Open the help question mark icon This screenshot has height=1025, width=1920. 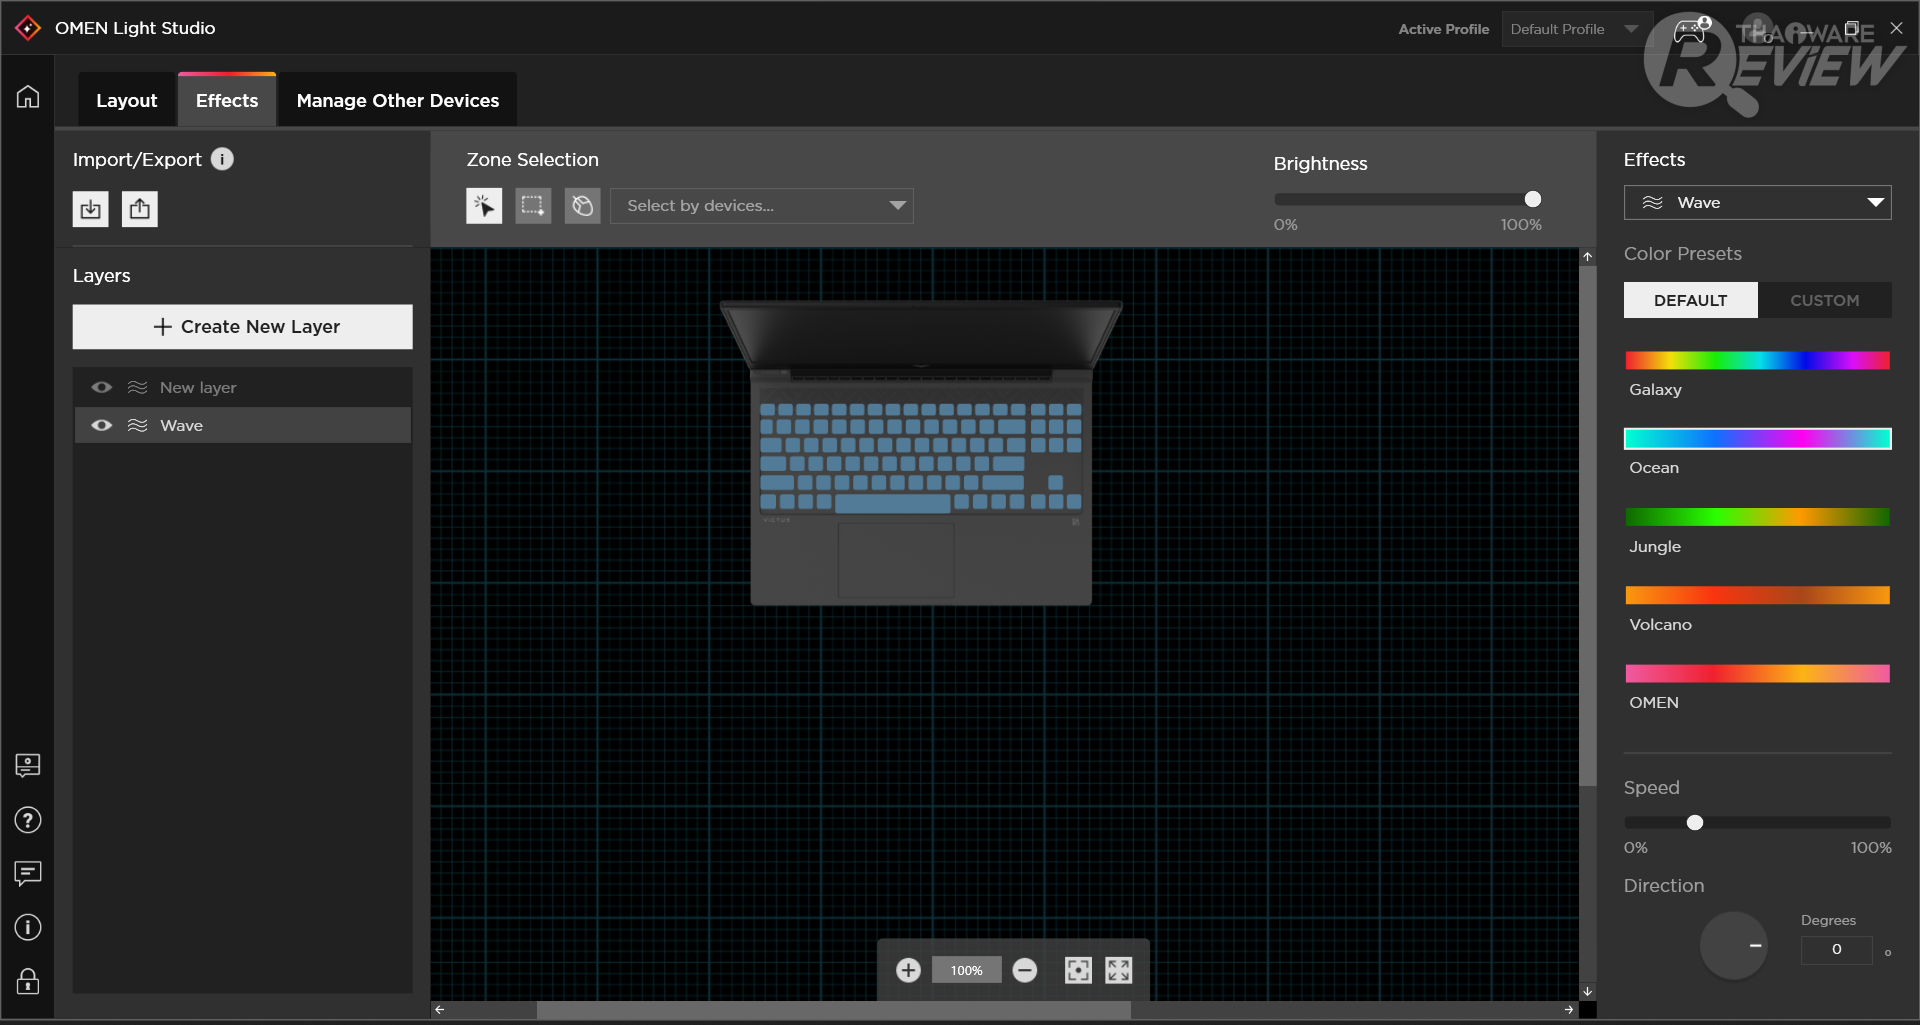(x=28, y=821)
